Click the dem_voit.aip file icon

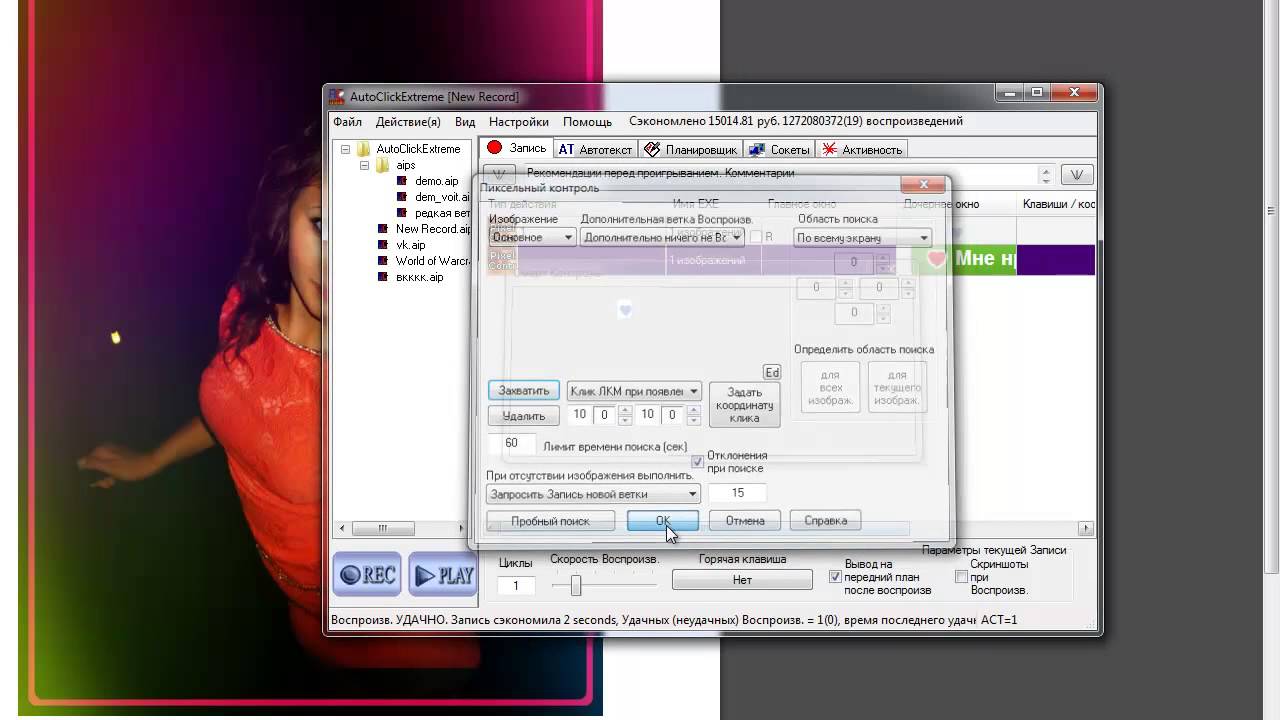pos(402,197)
